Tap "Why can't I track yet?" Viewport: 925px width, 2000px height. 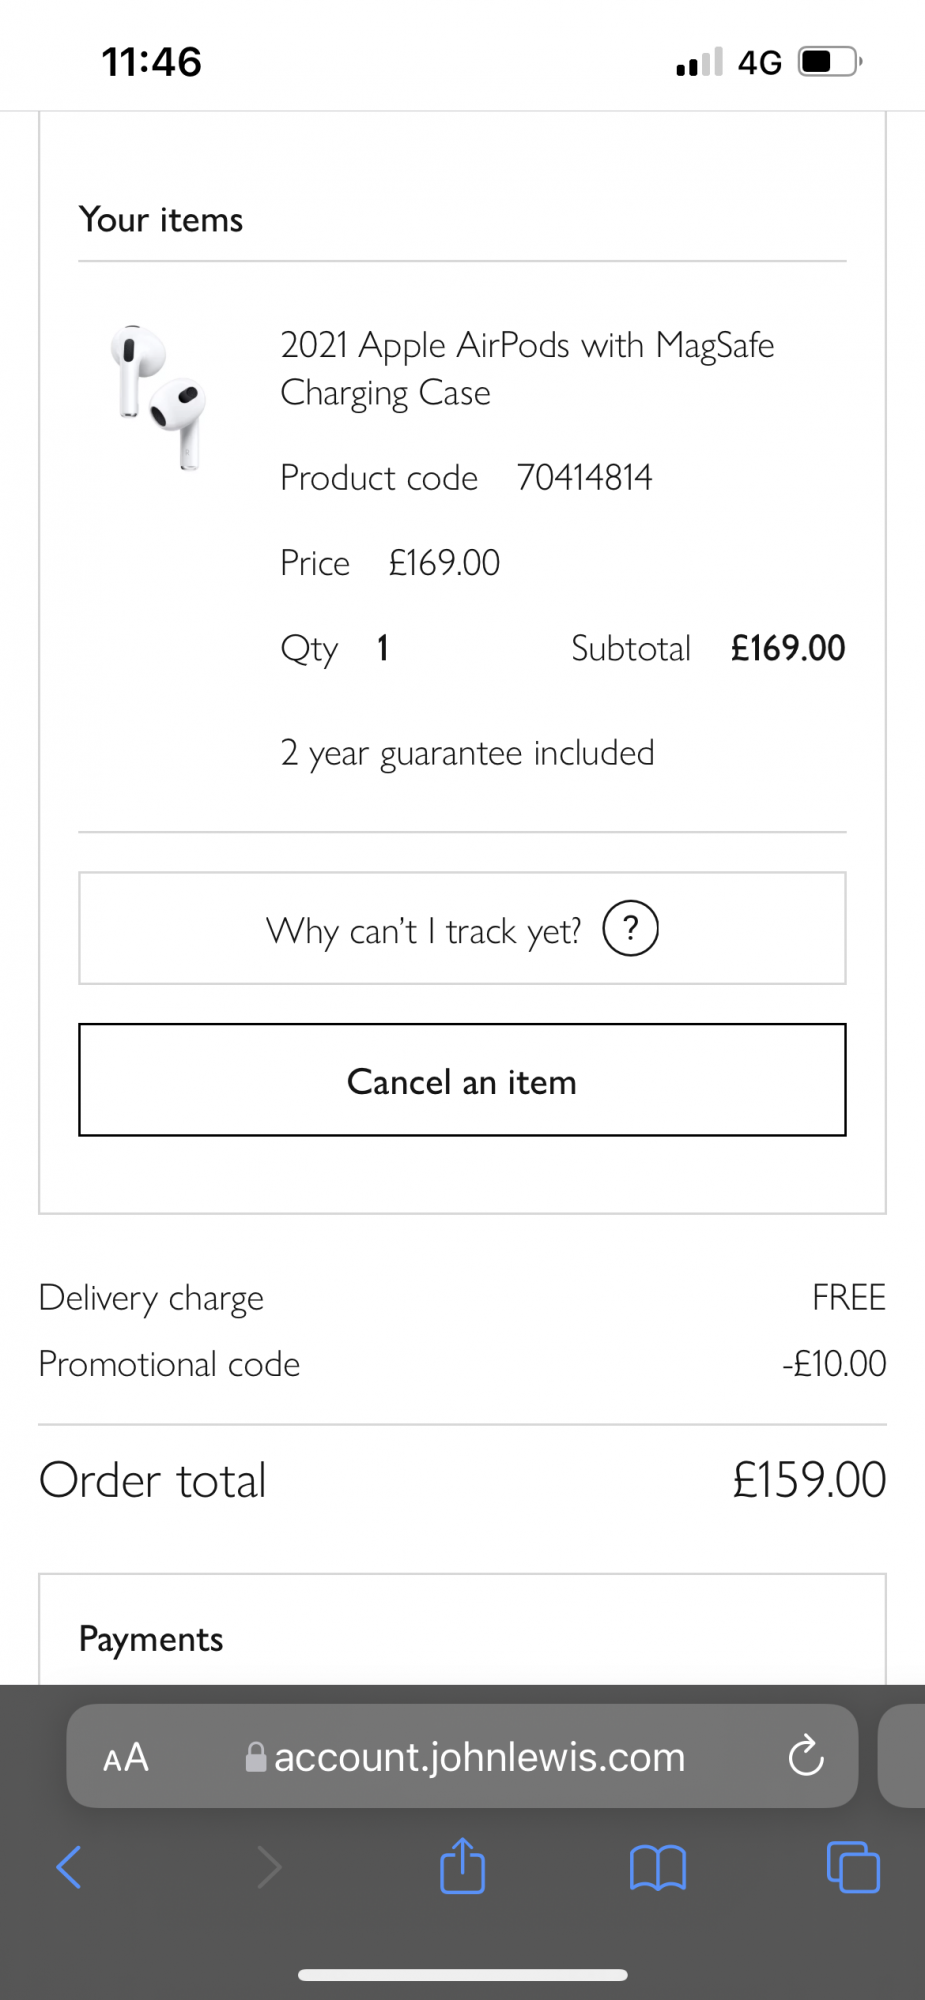tap(424, 931)
